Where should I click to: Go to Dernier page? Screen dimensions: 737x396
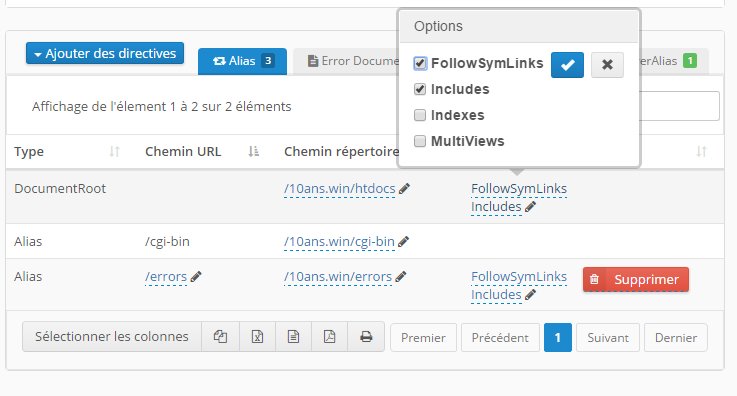pos(676,338)
